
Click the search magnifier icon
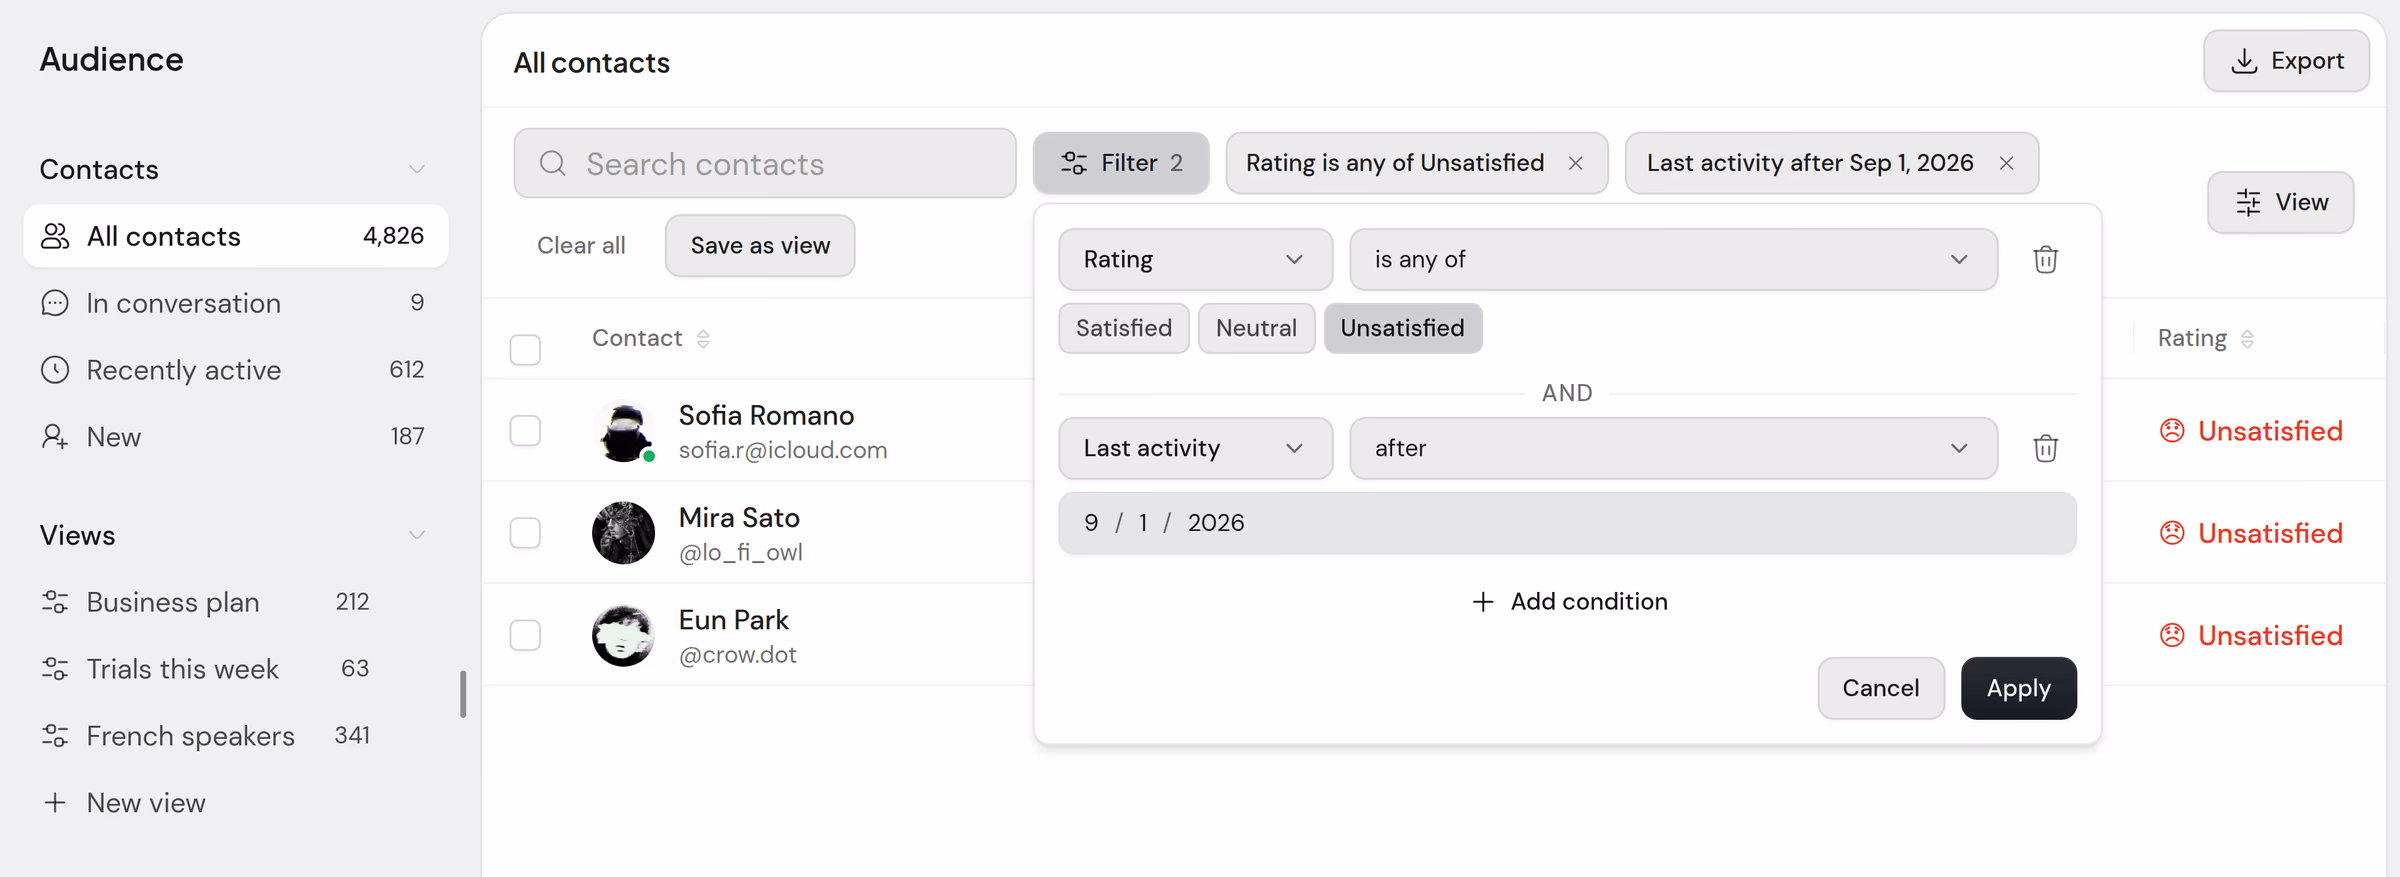click(x=553, y=163)
